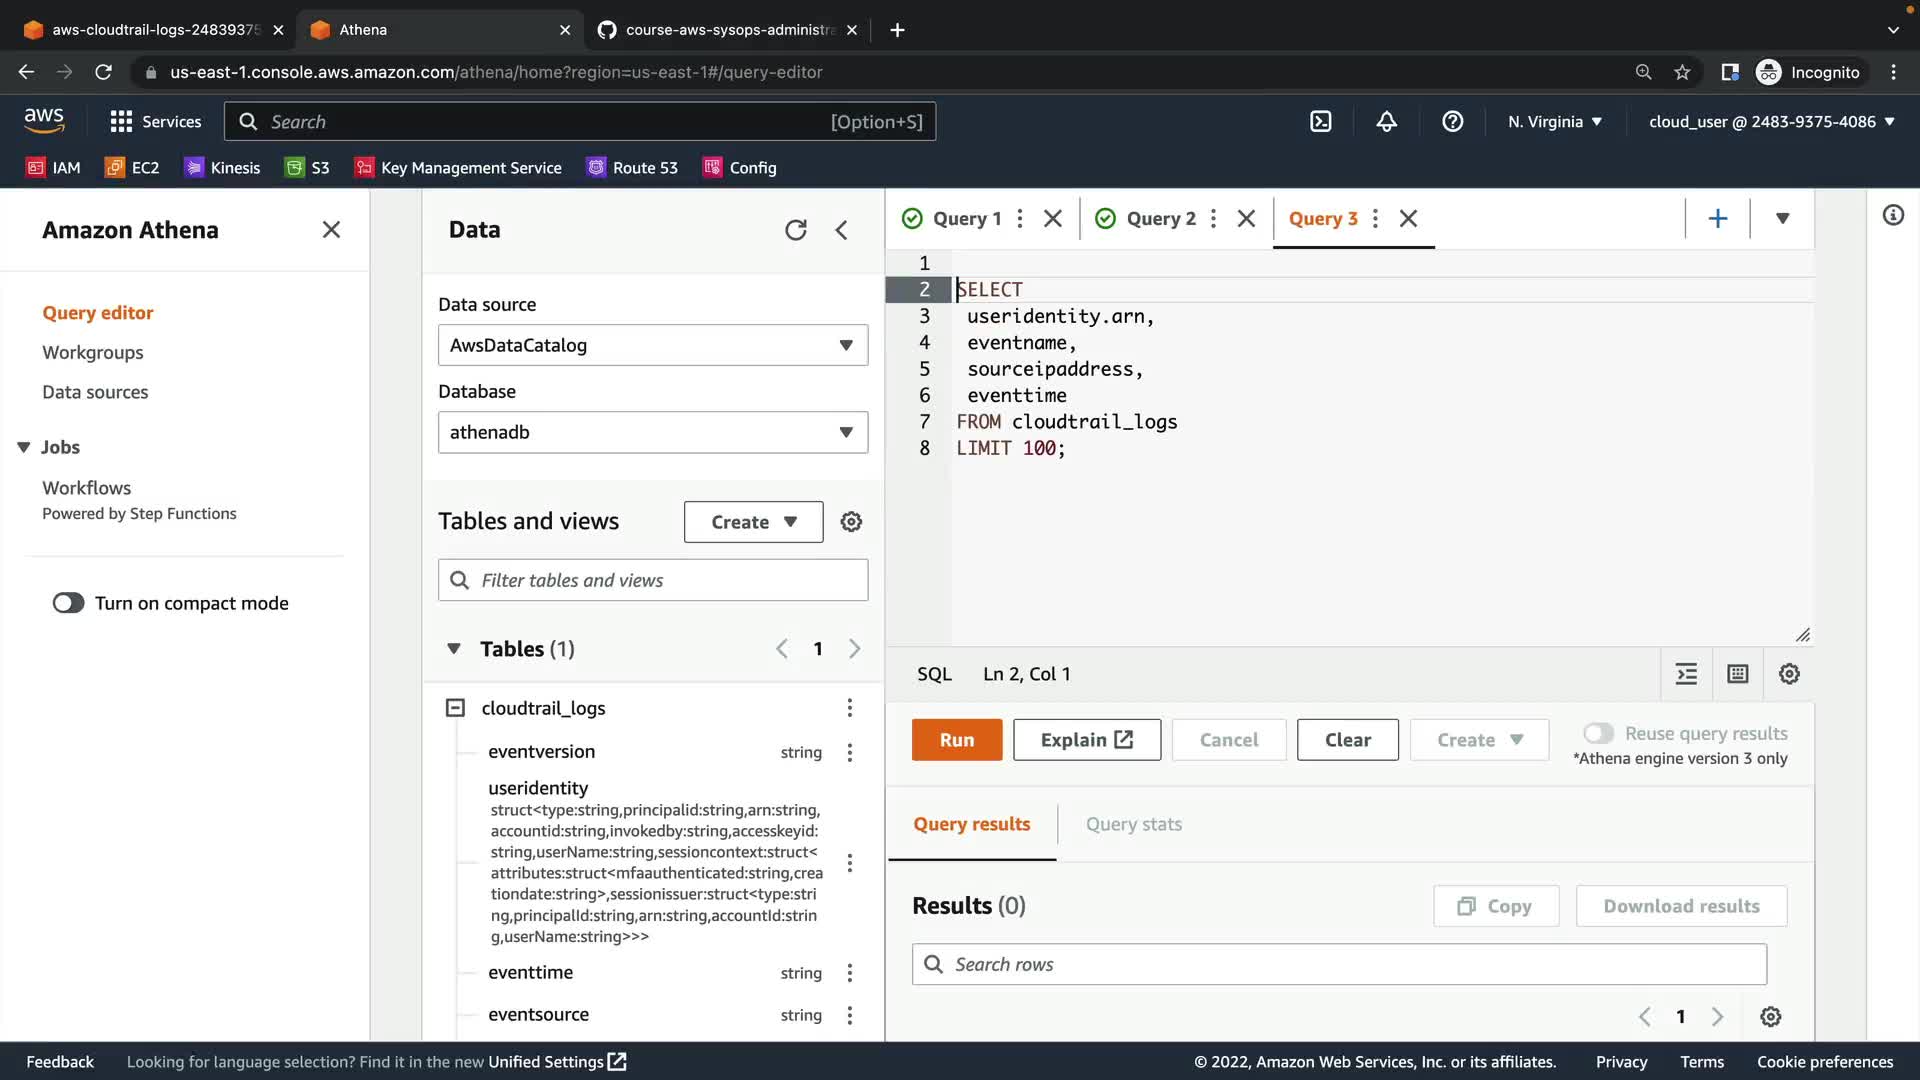Open the Query stats tab
The height and width of the screenshot is (1080, 1920).
pos(1133,824)
